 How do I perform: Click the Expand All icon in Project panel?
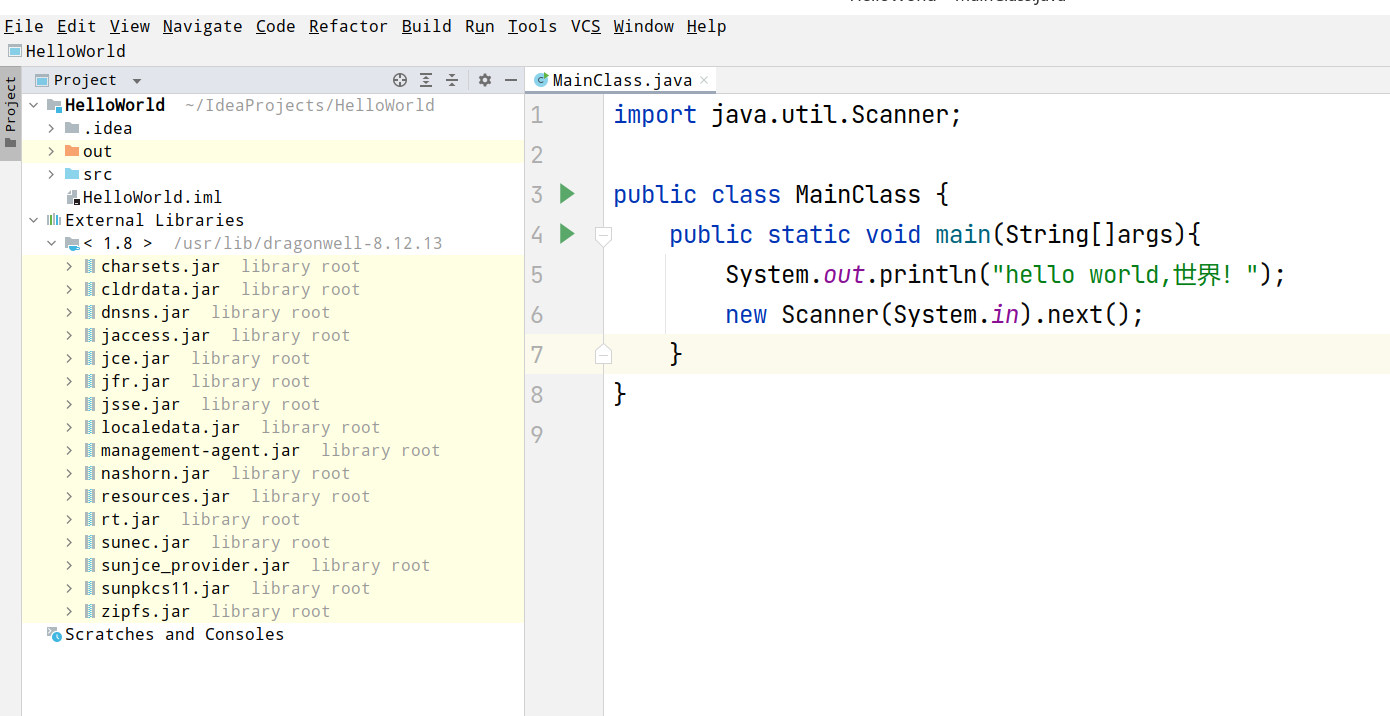(426, 80)
